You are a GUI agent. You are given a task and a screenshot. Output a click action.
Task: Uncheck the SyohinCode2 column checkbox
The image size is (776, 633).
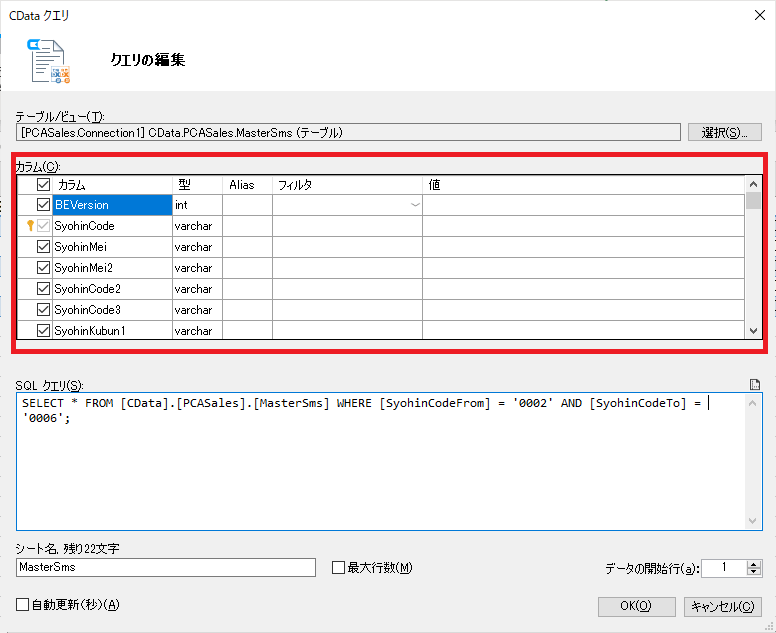[x=43, y=289]
